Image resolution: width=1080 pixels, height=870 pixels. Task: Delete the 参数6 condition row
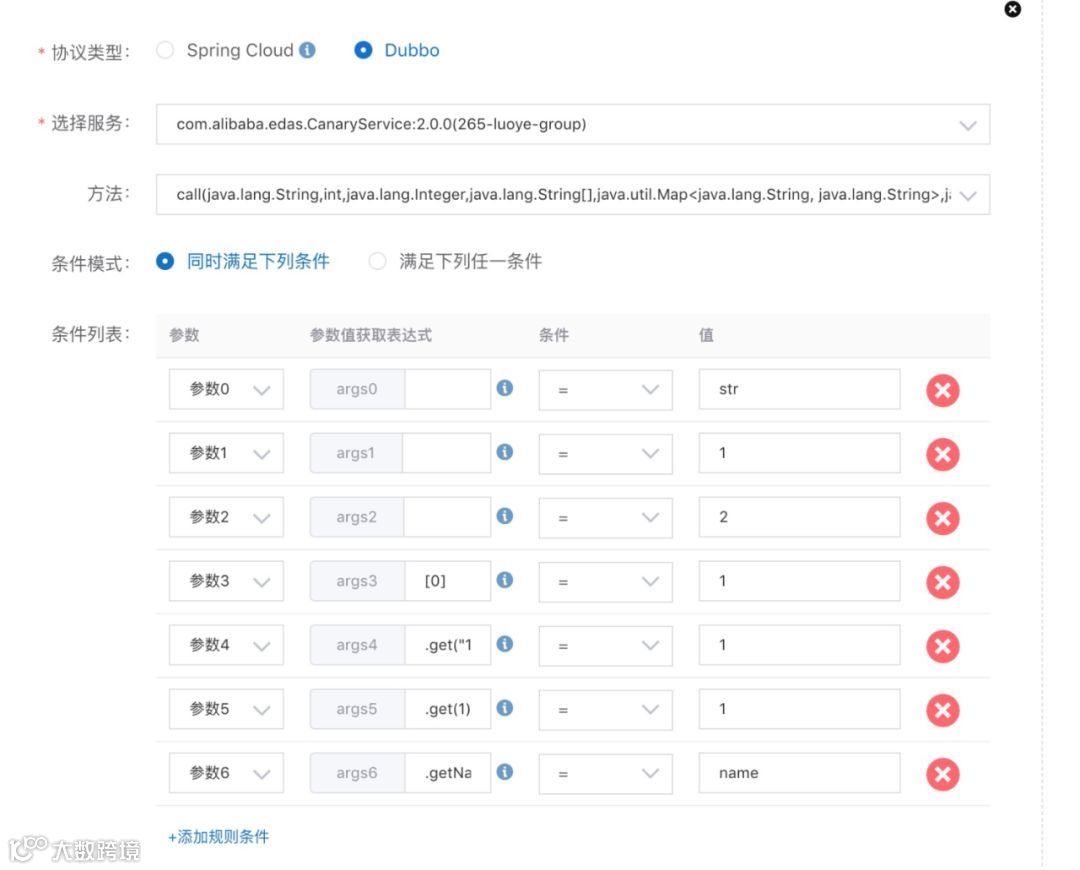tap(942, 775)
